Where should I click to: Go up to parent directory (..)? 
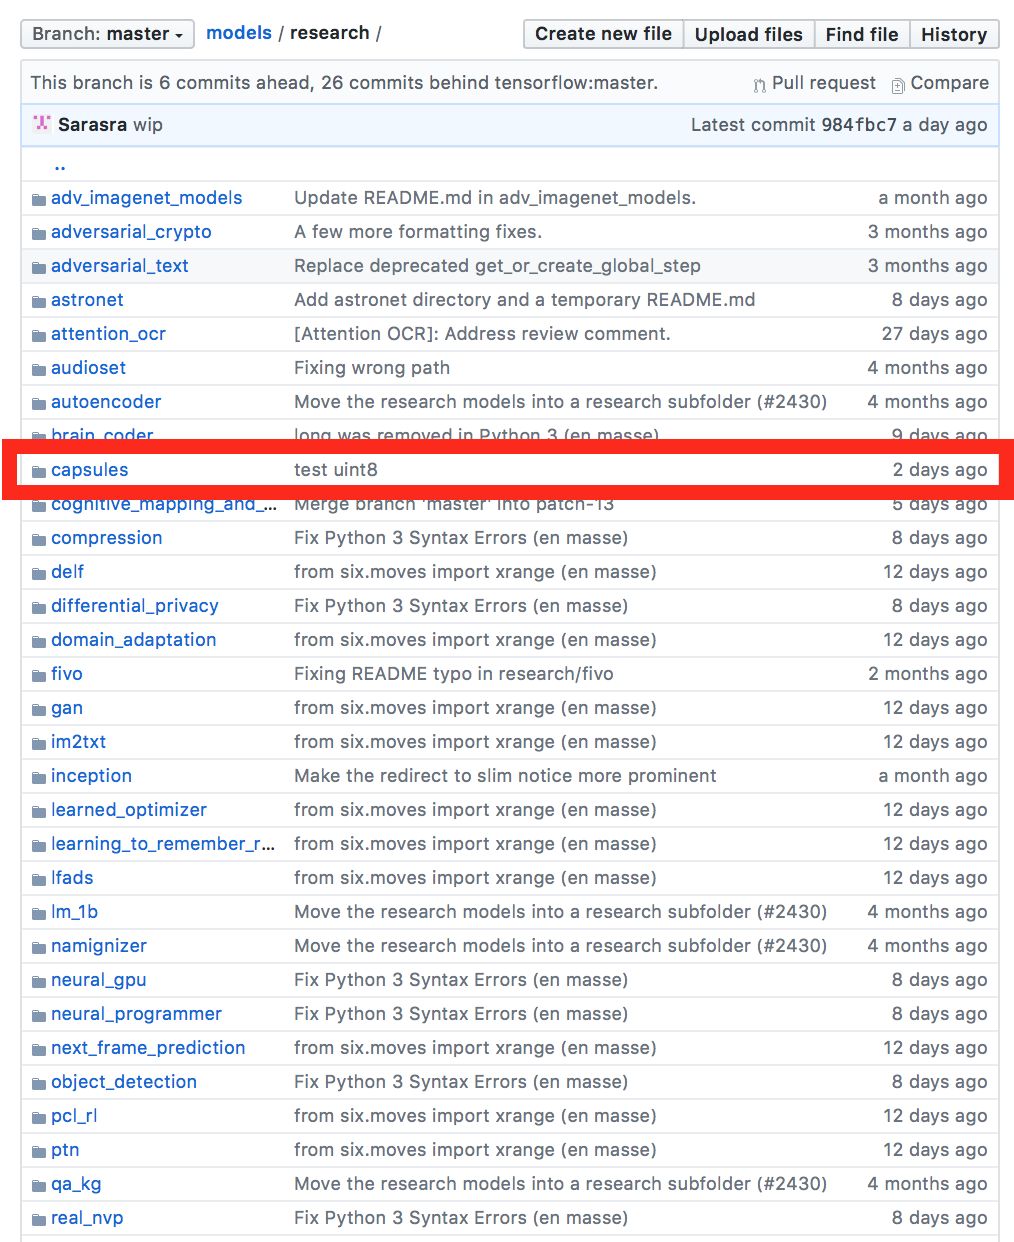pyautogui.click(x=59, y=166)
